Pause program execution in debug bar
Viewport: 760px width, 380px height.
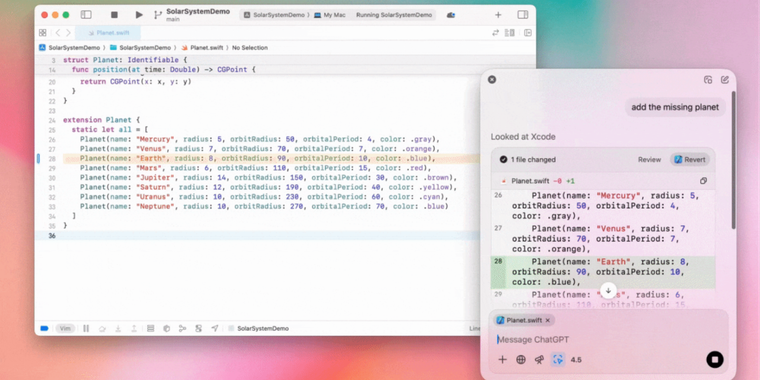click(x=86, y=328)
